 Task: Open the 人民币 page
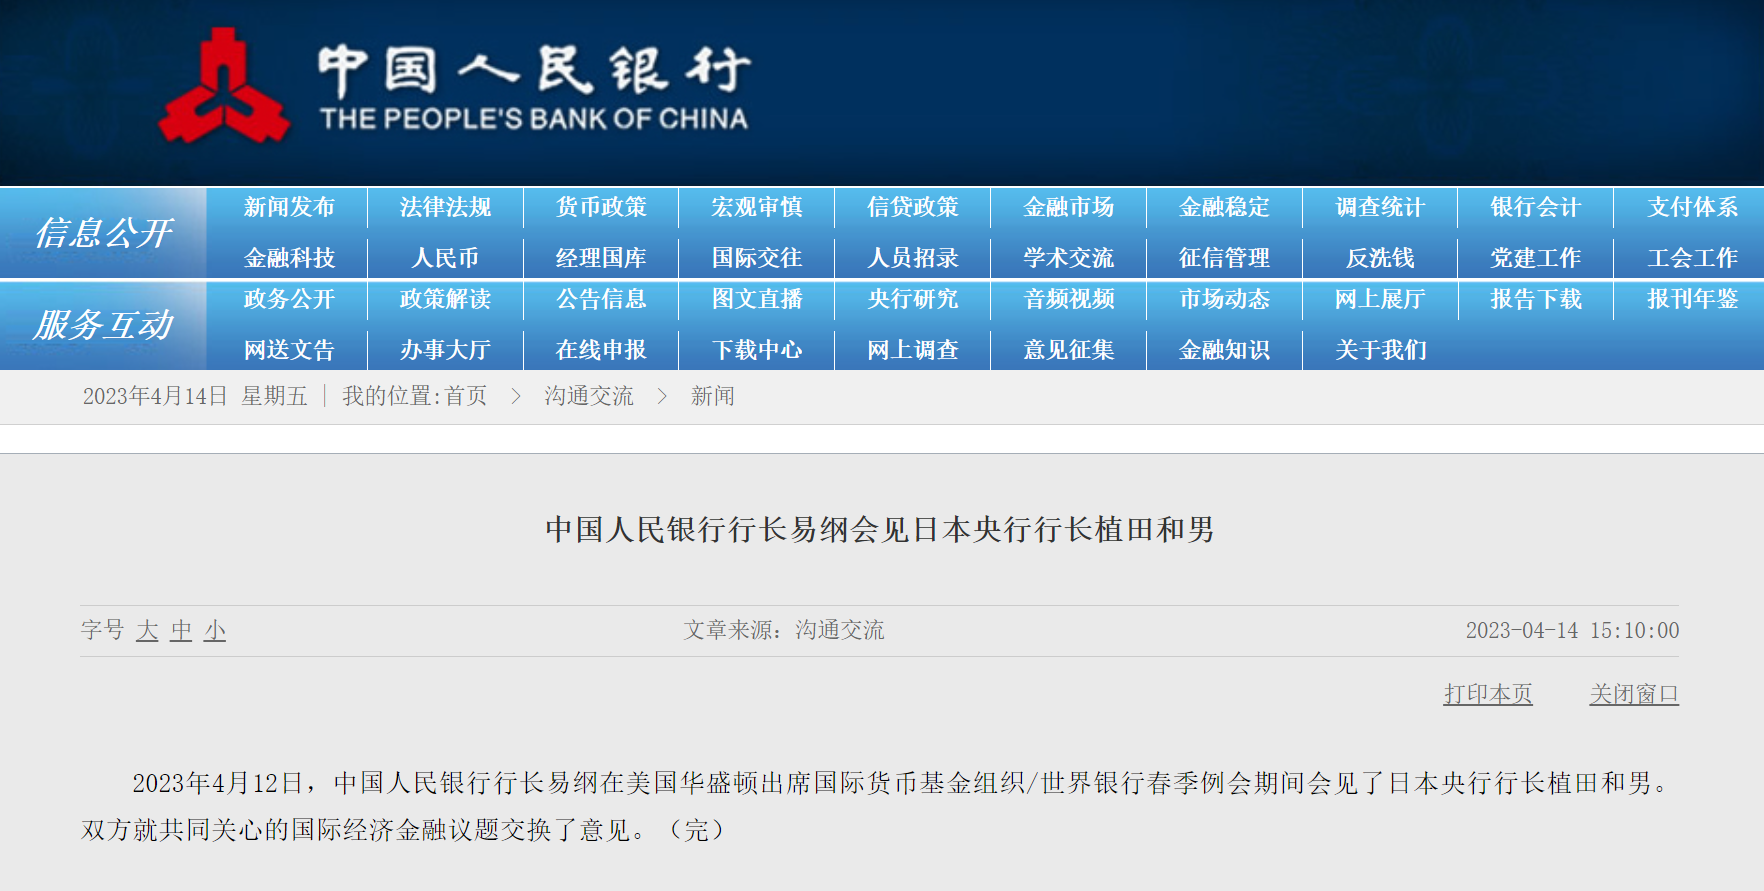point(445,258)
